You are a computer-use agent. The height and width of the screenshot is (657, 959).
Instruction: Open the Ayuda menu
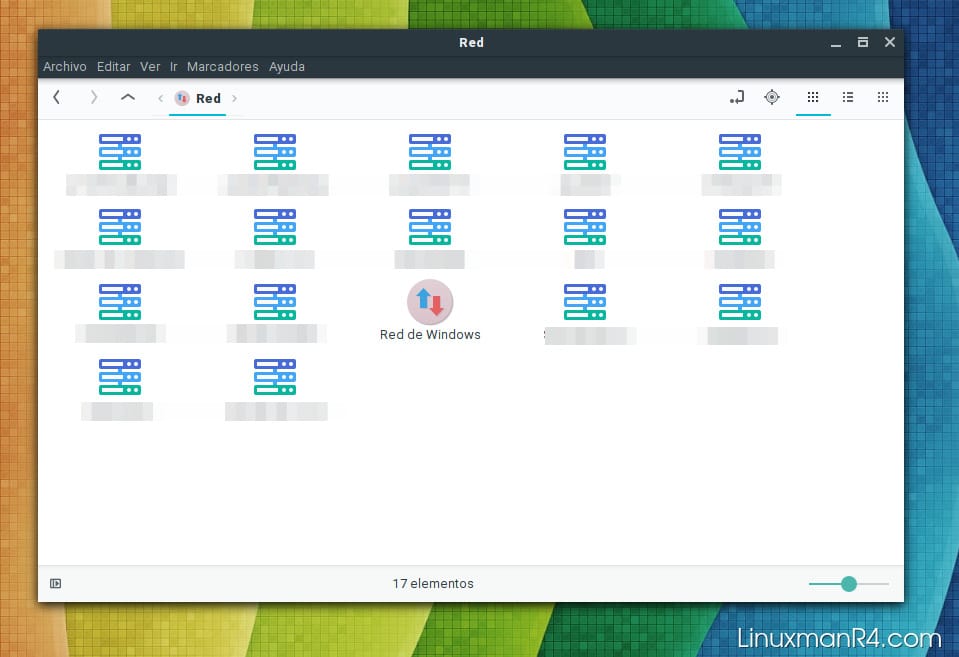coord(287,67)
